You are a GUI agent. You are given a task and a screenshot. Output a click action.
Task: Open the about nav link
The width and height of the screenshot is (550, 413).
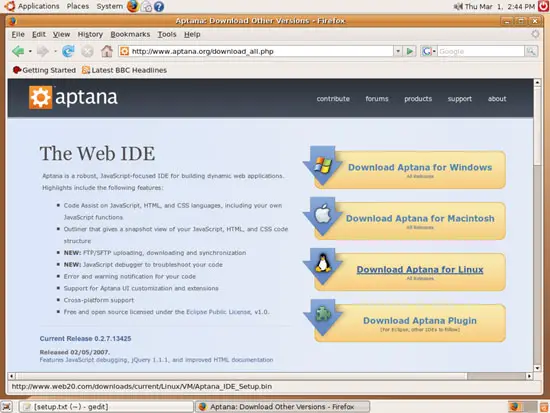(x=497, y=99)
